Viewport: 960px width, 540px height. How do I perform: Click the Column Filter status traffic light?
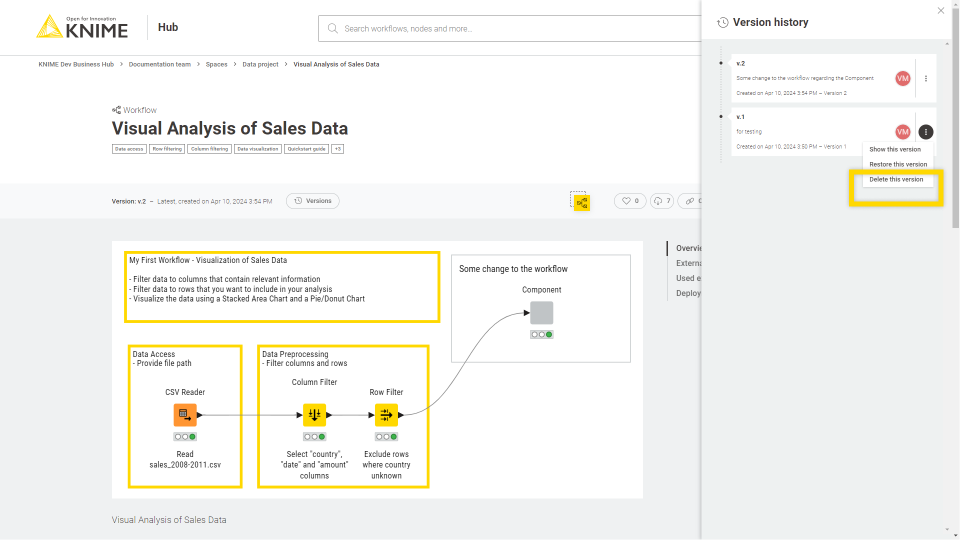tap(315, 437)
